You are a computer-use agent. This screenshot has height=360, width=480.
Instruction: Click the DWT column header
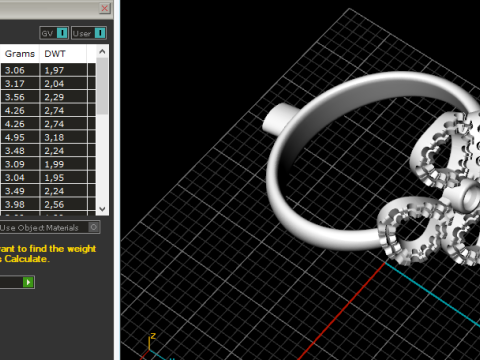63,54
